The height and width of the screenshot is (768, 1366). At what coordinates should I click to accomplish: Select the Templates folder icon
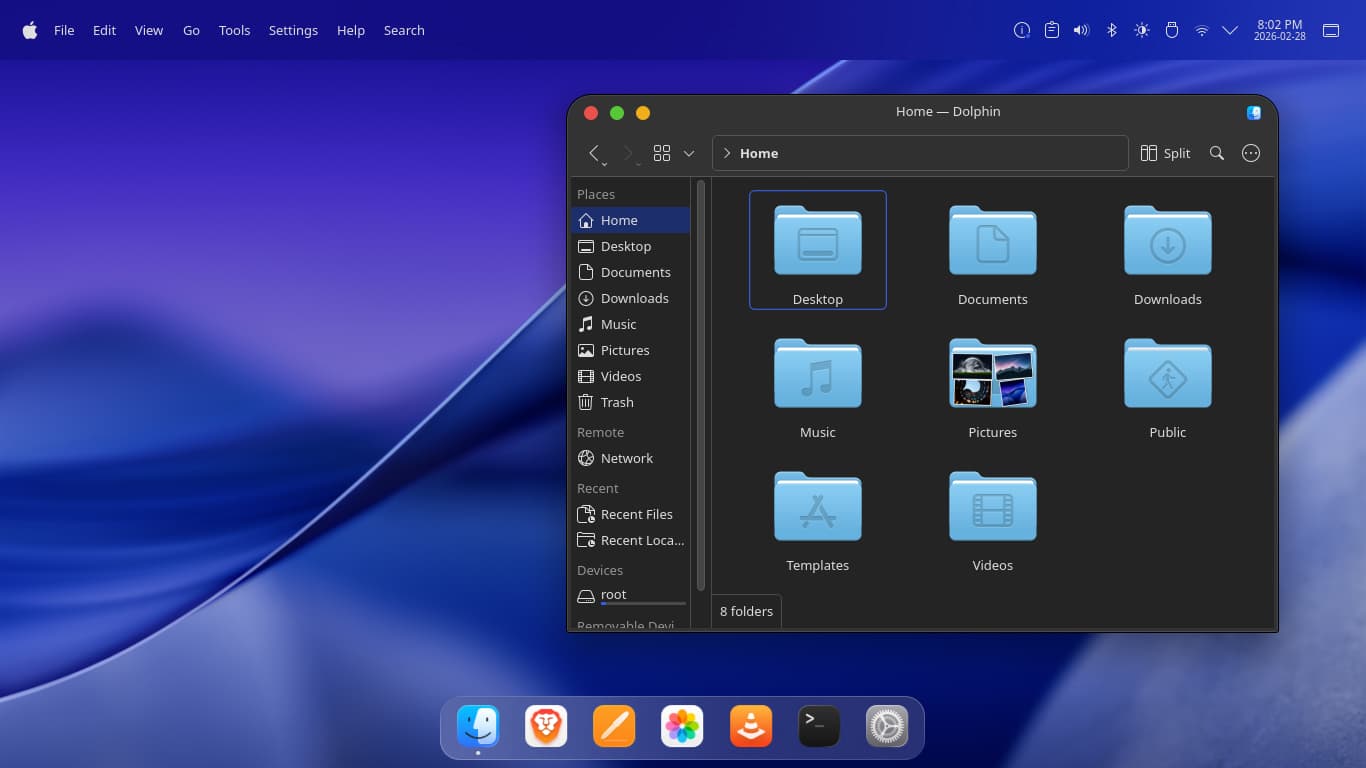pyautogui.click(x=817, y=507)
